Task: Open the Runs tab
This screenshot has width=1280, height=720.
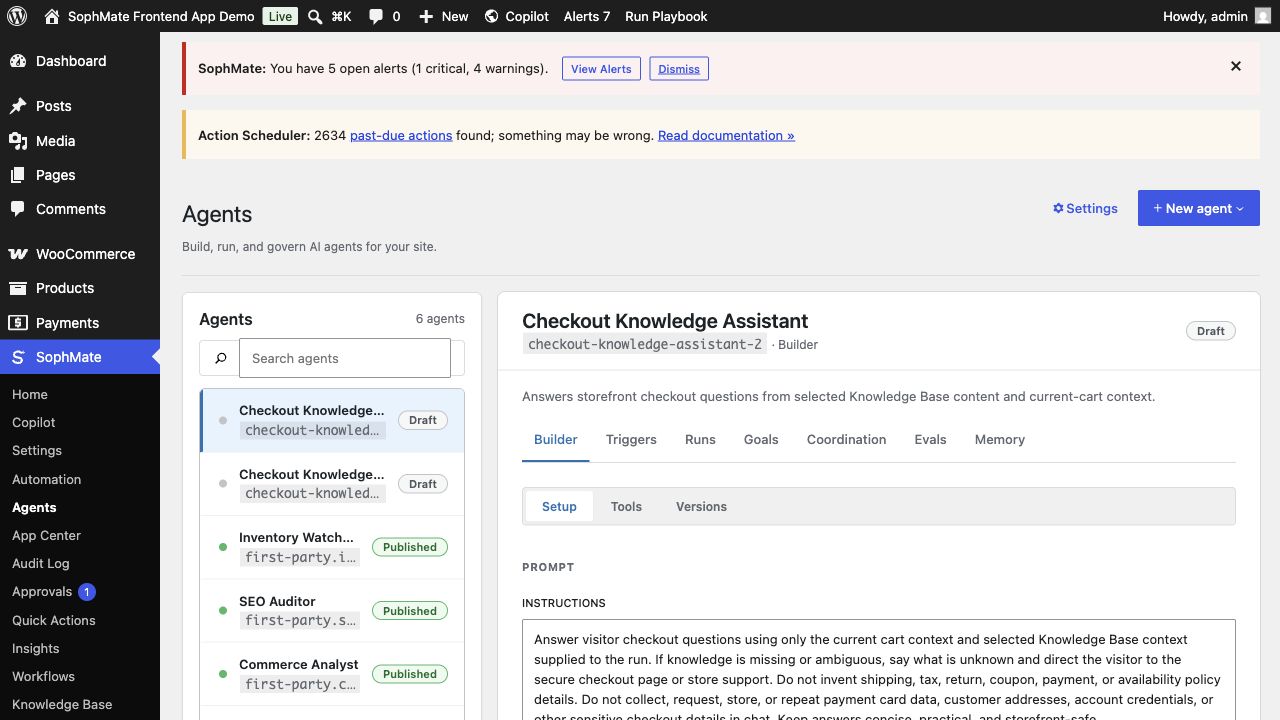Action: pos(700,439)
